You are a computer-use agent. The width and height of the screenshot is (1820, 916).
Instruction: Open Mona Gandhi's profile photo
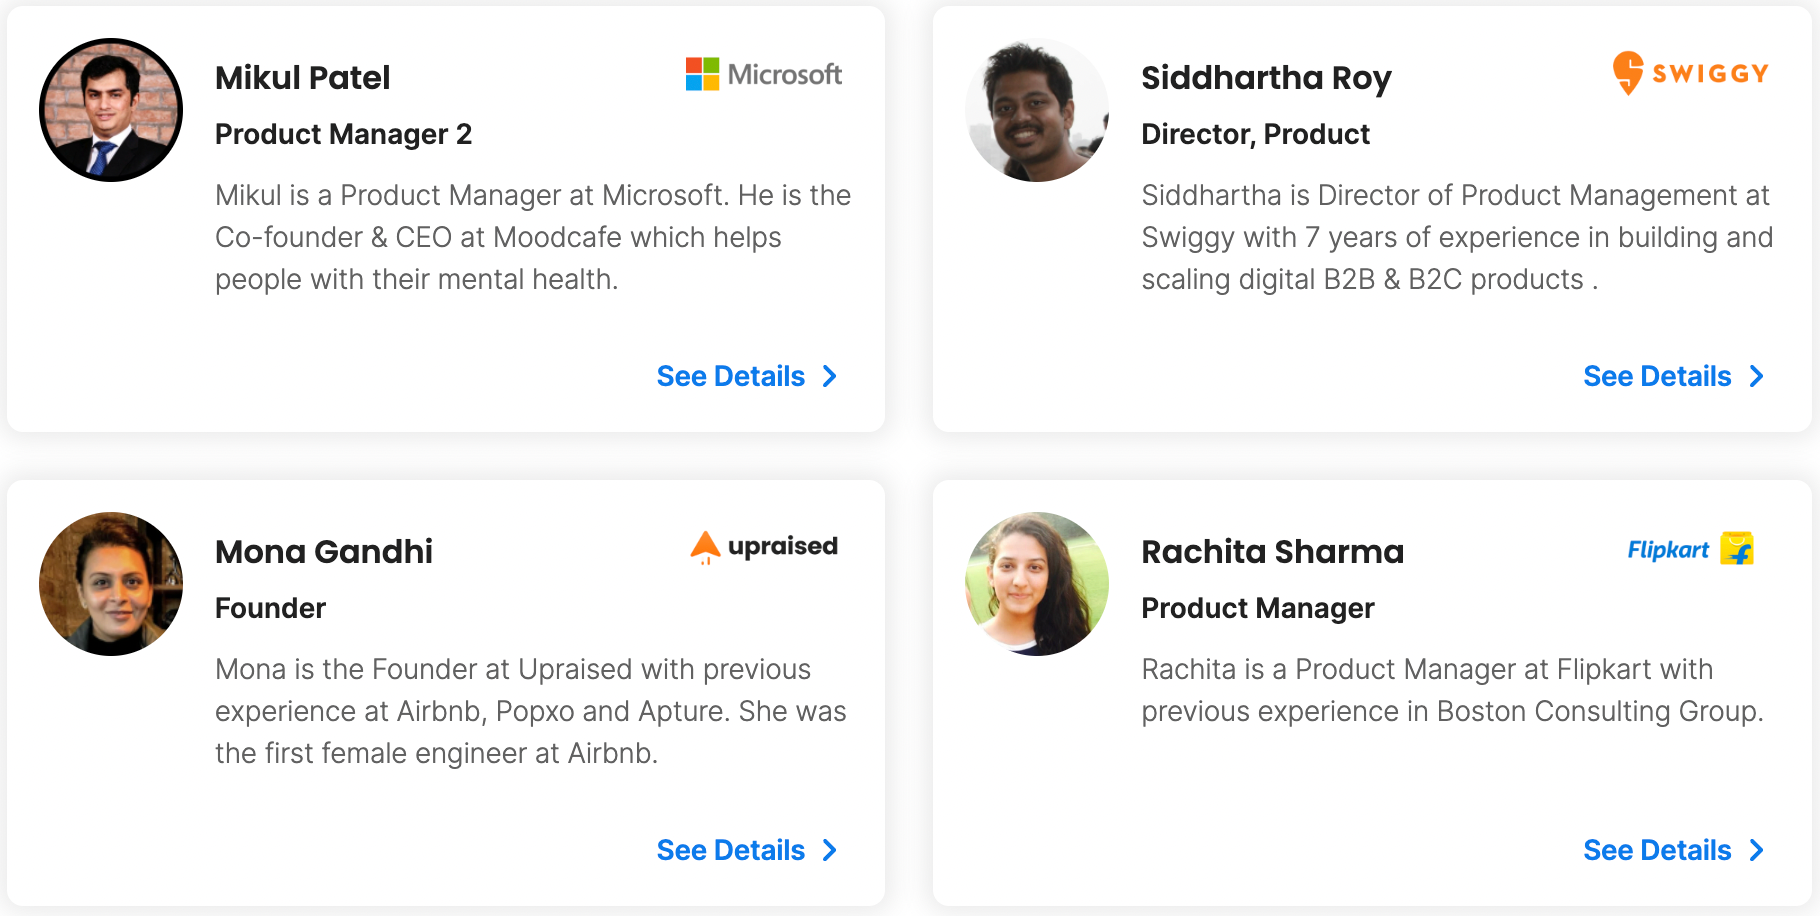coord(111,584)
